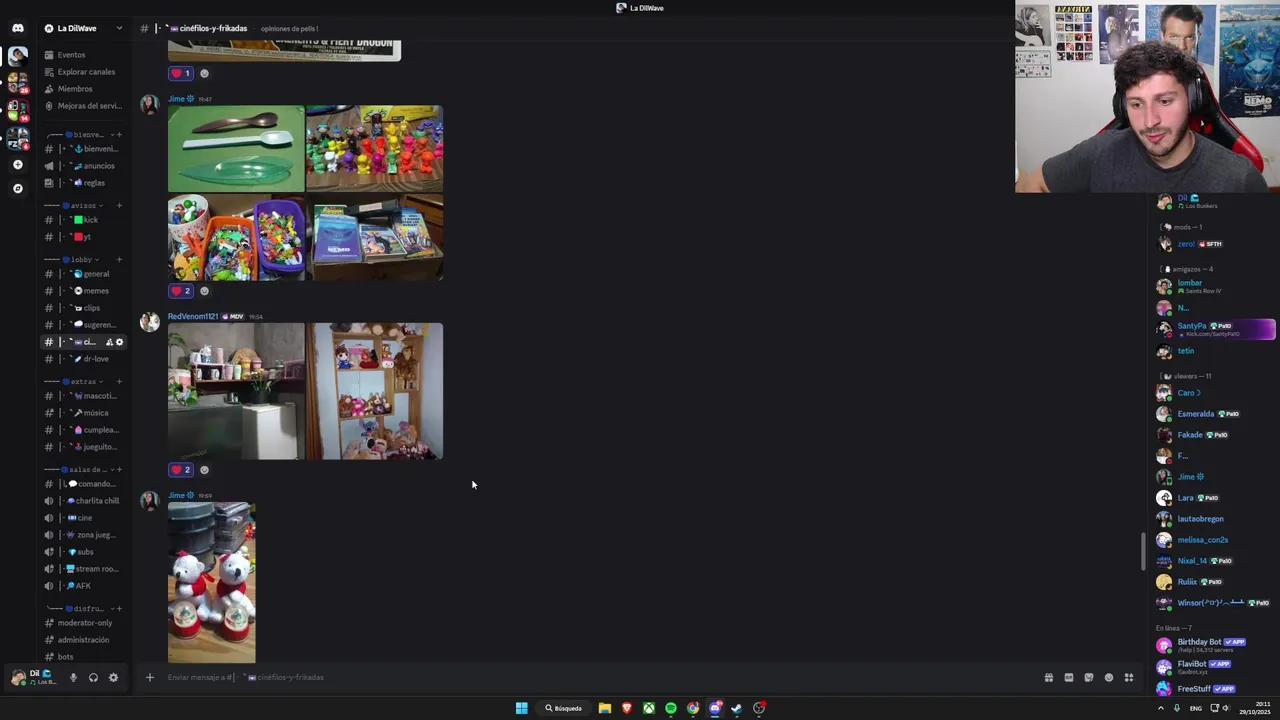This screenshot has width=1280, height=720.
Task: Create channel in extras category
Action: click(x=119, y=381)
